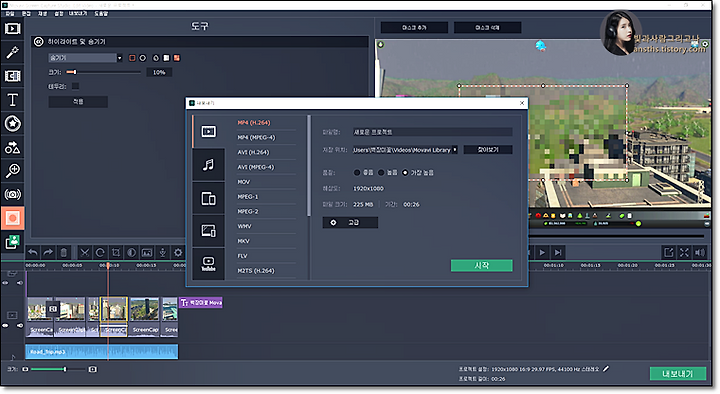
Task: Toggle video track eye visibility
Action: click(x=6, y=326)
